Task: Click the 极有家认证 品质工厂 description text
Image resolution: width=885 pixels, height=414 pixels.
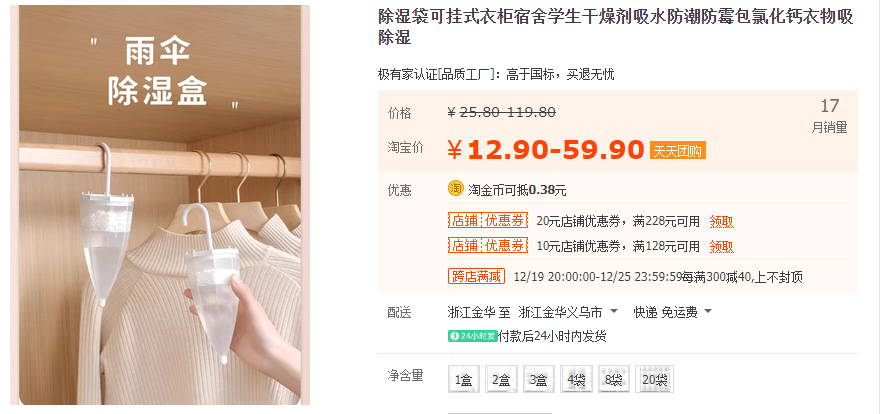Action: pos(496,74)
